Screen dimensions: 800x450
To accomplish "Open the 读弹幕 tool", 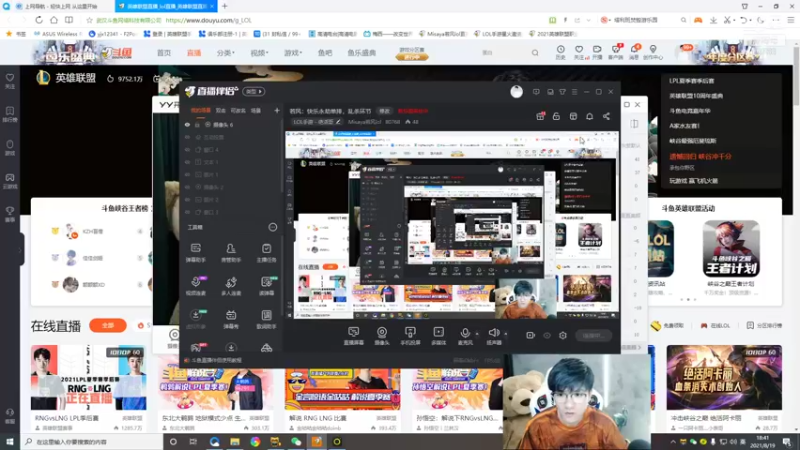I will pyautogui.click(x=266, y=286).
